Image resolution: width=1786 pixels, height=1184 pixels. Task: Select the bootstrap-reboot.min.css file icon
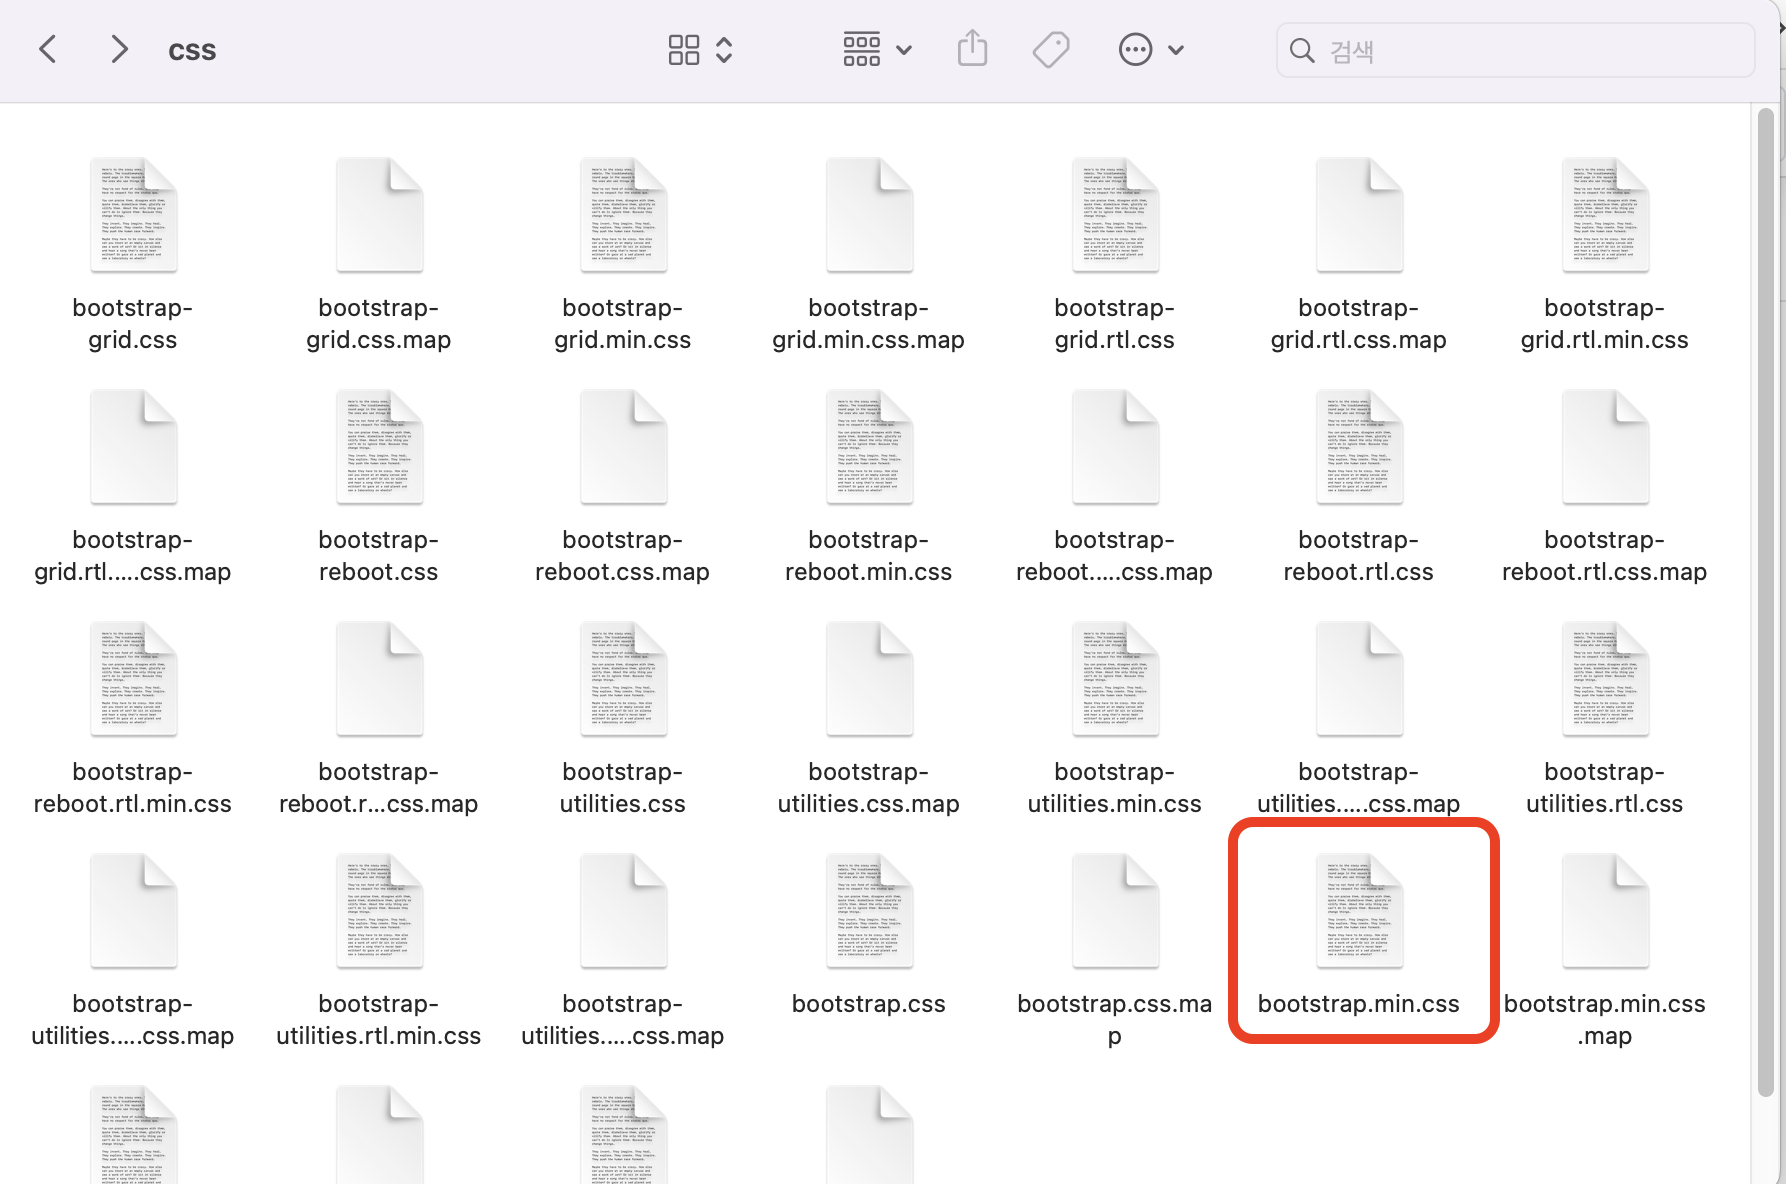point(869,447)
